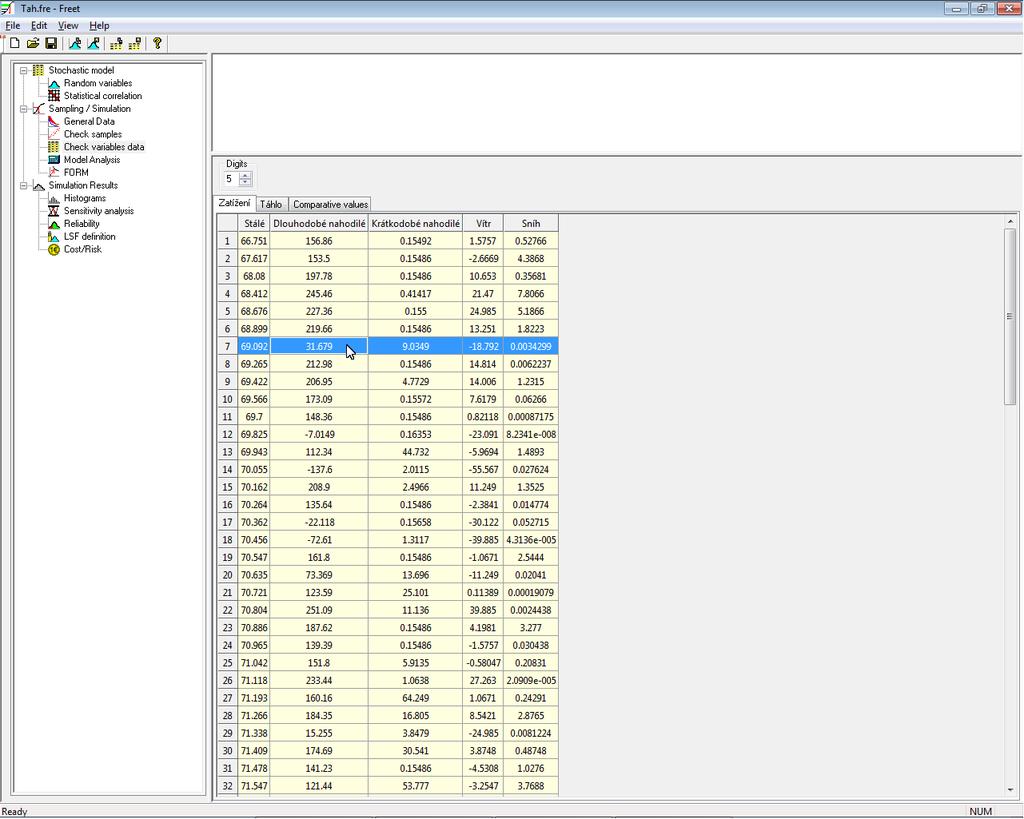Create a new file via toolbar icon
The image size is (1024, 819).
click(x=14, y=44)
